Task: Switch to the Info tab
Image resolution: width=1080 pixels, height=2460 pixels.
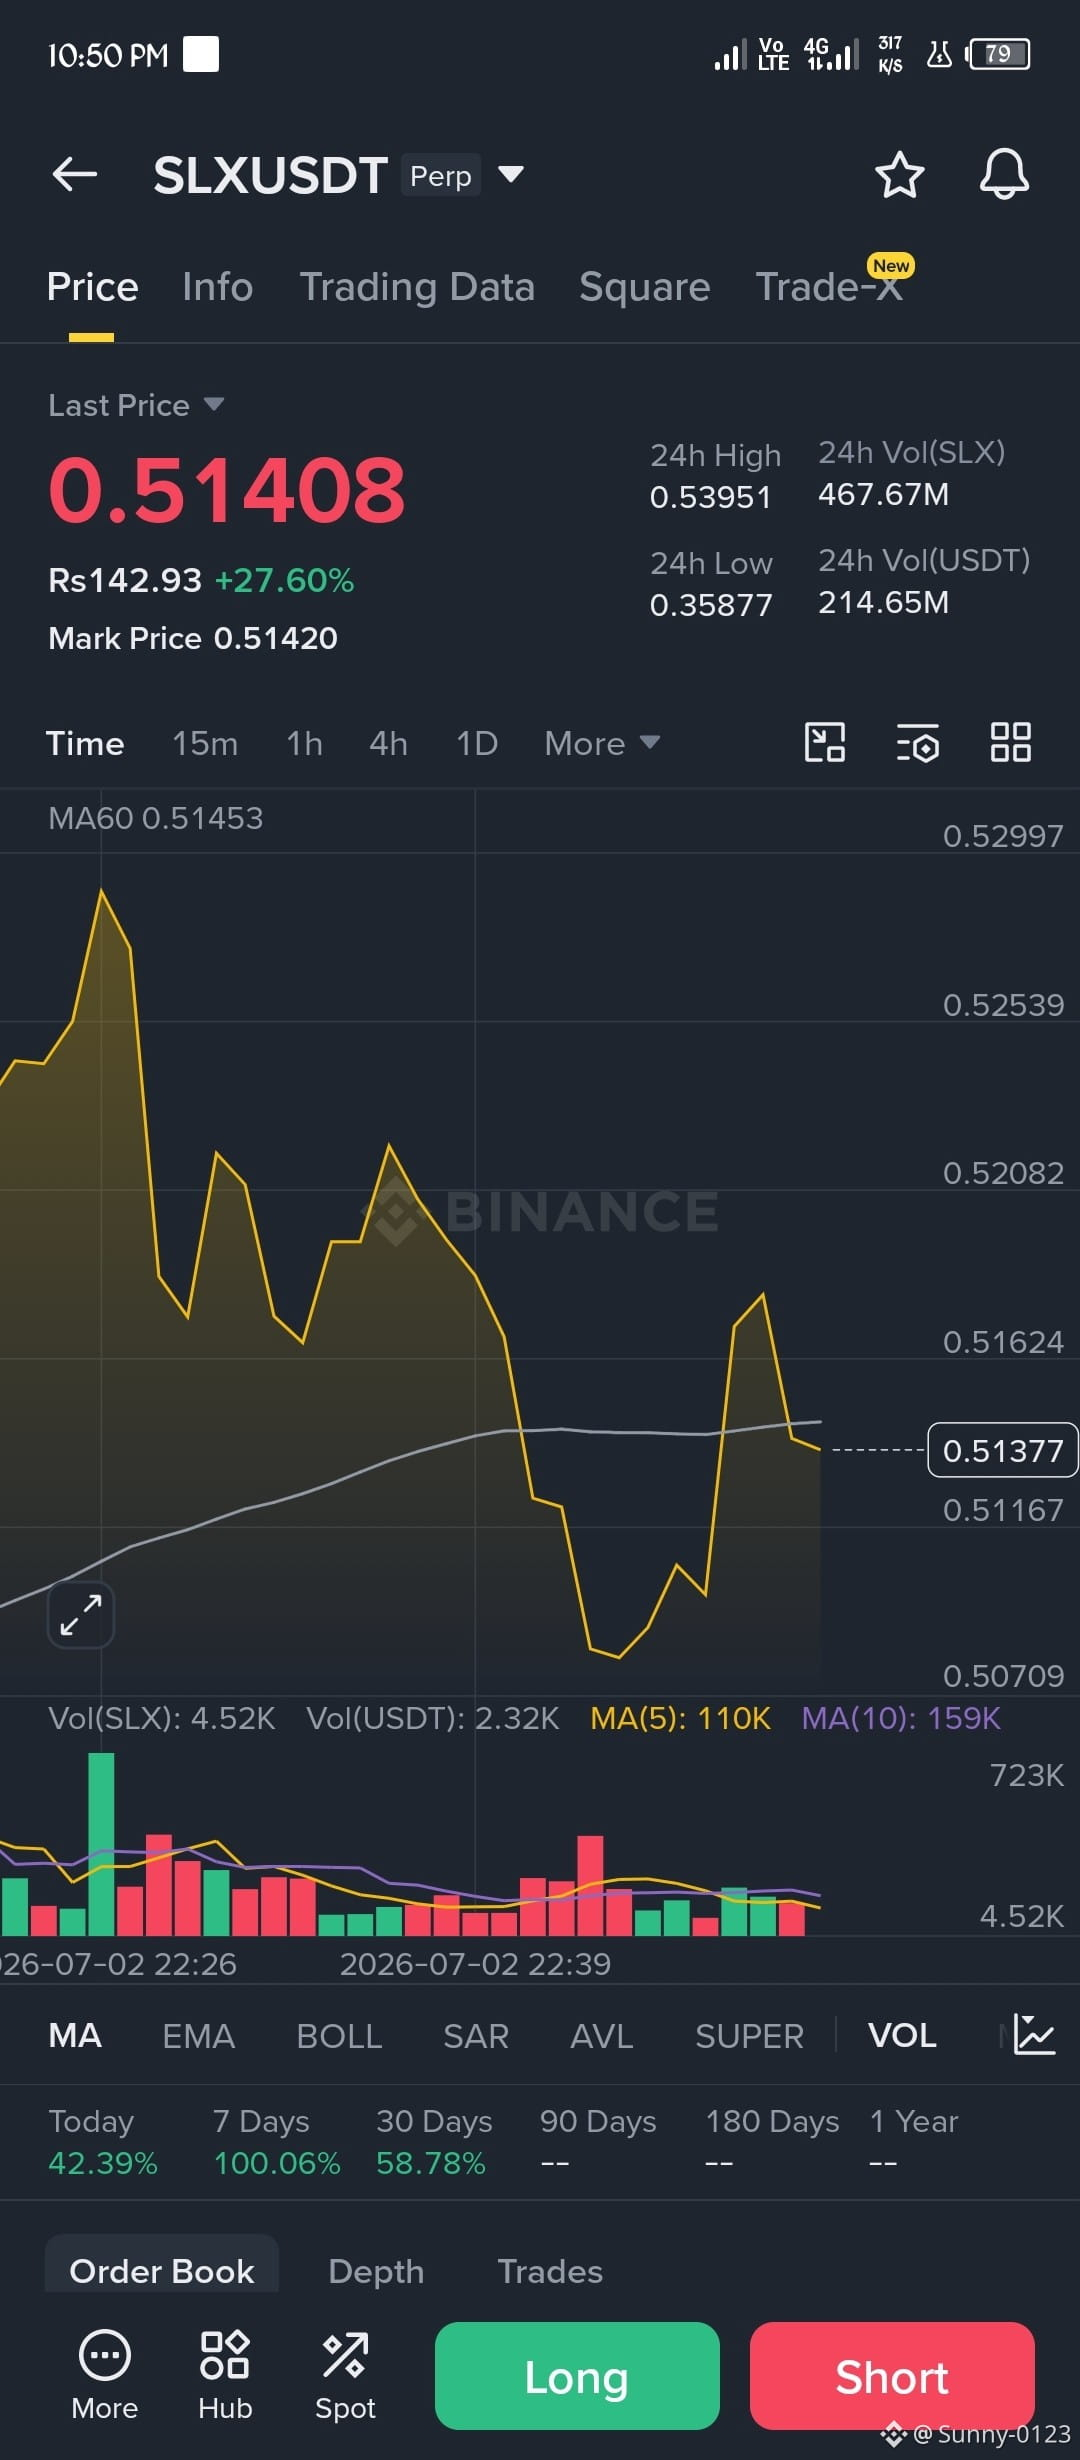Action: pos(217,287)
